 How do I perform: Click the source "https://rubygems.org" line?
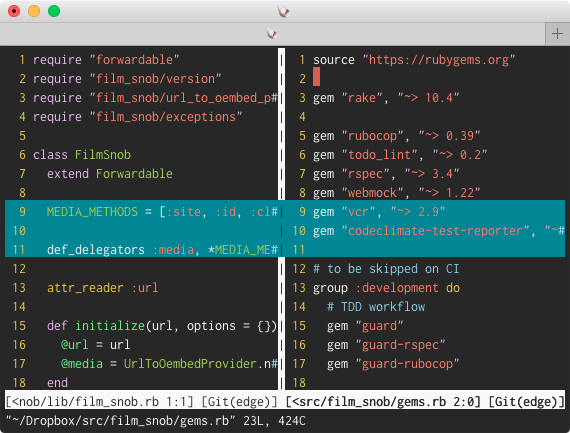[x=414, y=60]
